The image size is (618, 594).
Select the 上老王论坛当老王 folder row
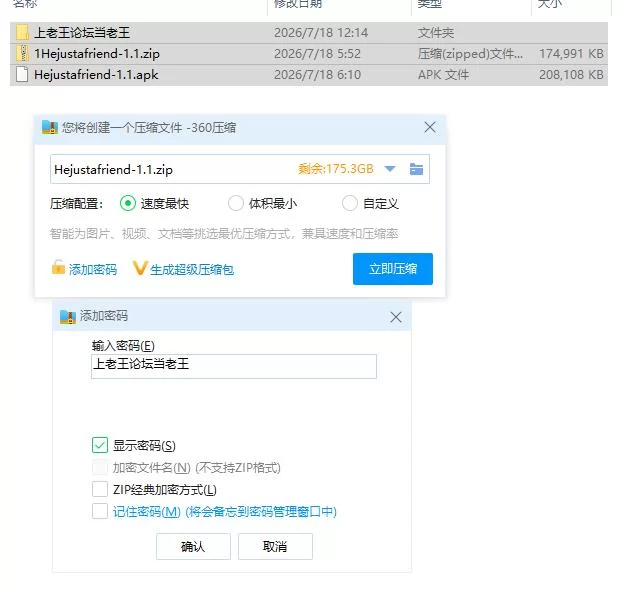(x=309, y=33)
